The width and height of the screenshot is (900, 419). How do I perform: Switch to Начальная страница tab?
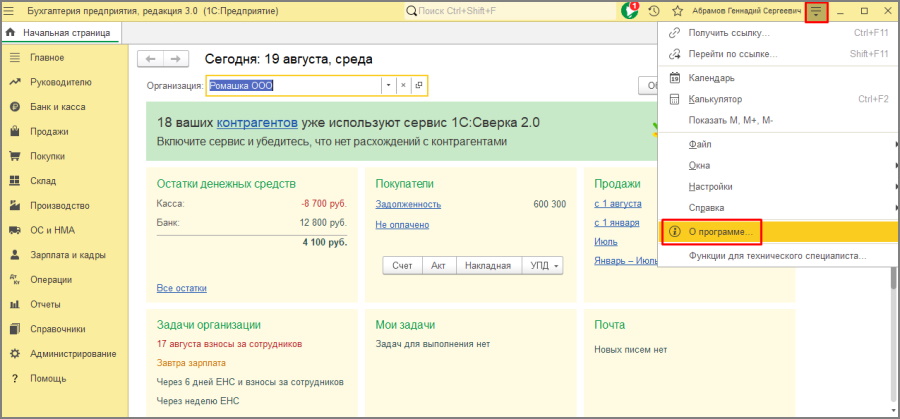click(60, 33)
